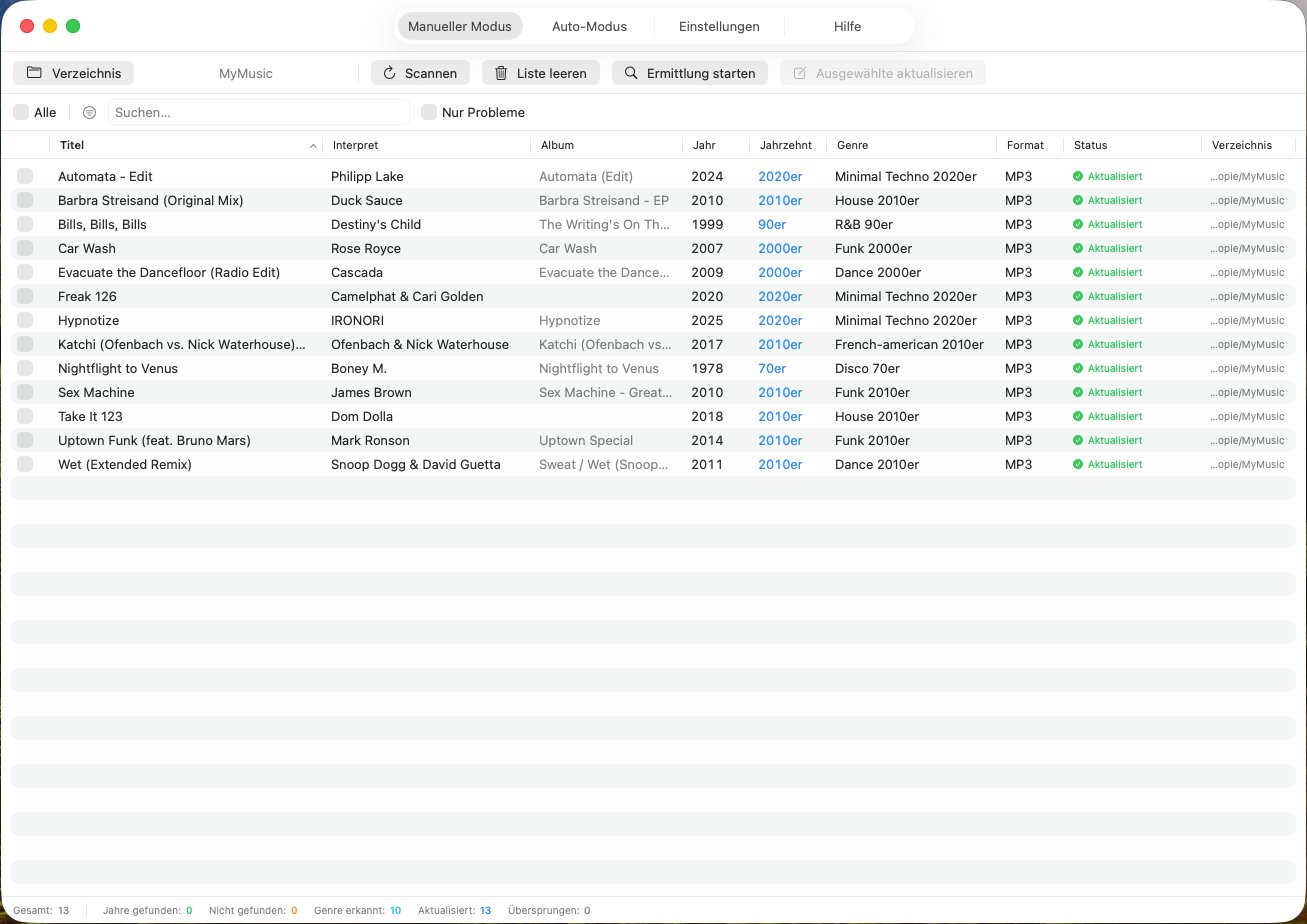Click the status checkmark icon in Katchi row
This screenshot has width=1307, height=924.
pyautogui.click(x=1077, y=345)
